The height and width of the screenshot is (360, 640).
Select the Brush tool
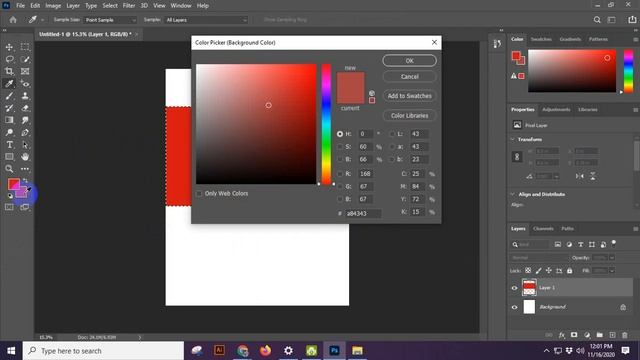click(9, 96)
